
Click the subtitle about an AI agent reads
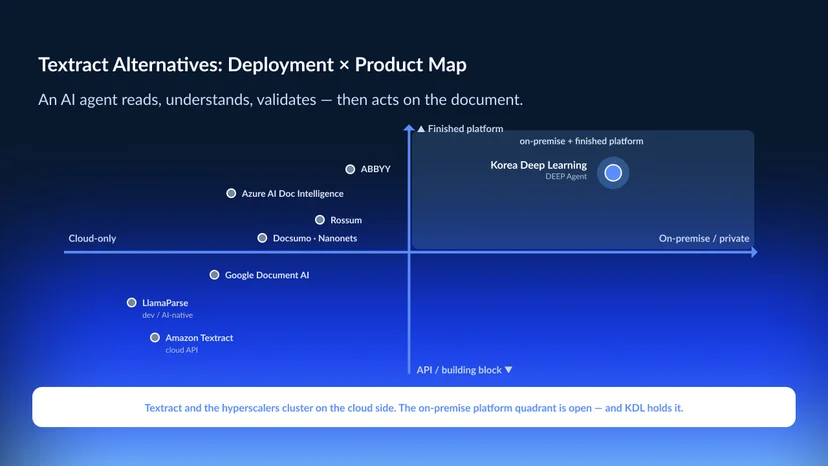coord(280,99)
